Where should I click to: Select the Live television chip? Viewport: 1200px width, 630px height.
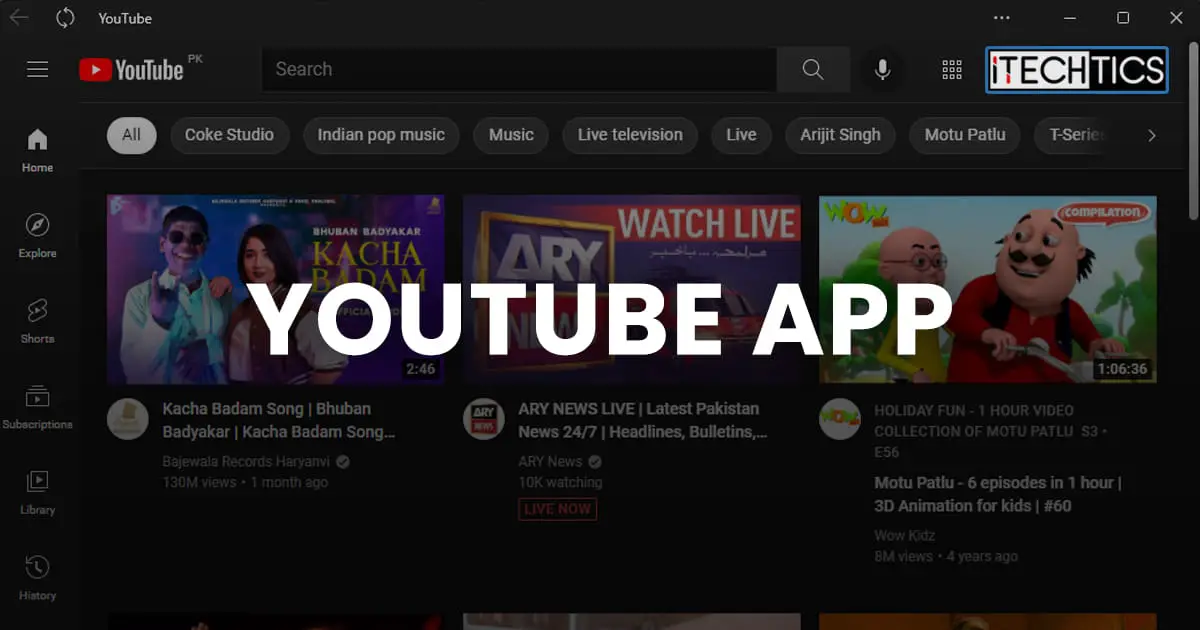point(630,135)
